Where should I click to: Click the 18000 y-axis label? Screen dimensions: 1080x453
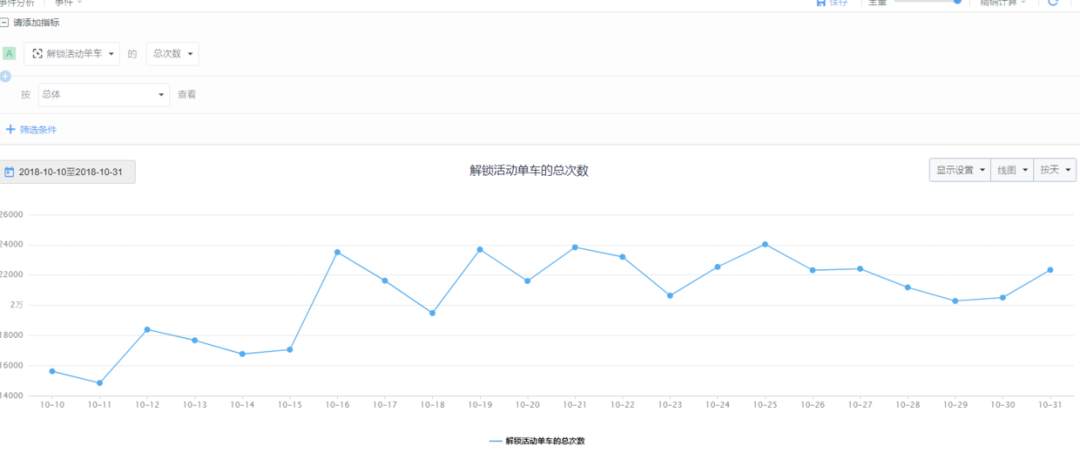pos(10,335)
